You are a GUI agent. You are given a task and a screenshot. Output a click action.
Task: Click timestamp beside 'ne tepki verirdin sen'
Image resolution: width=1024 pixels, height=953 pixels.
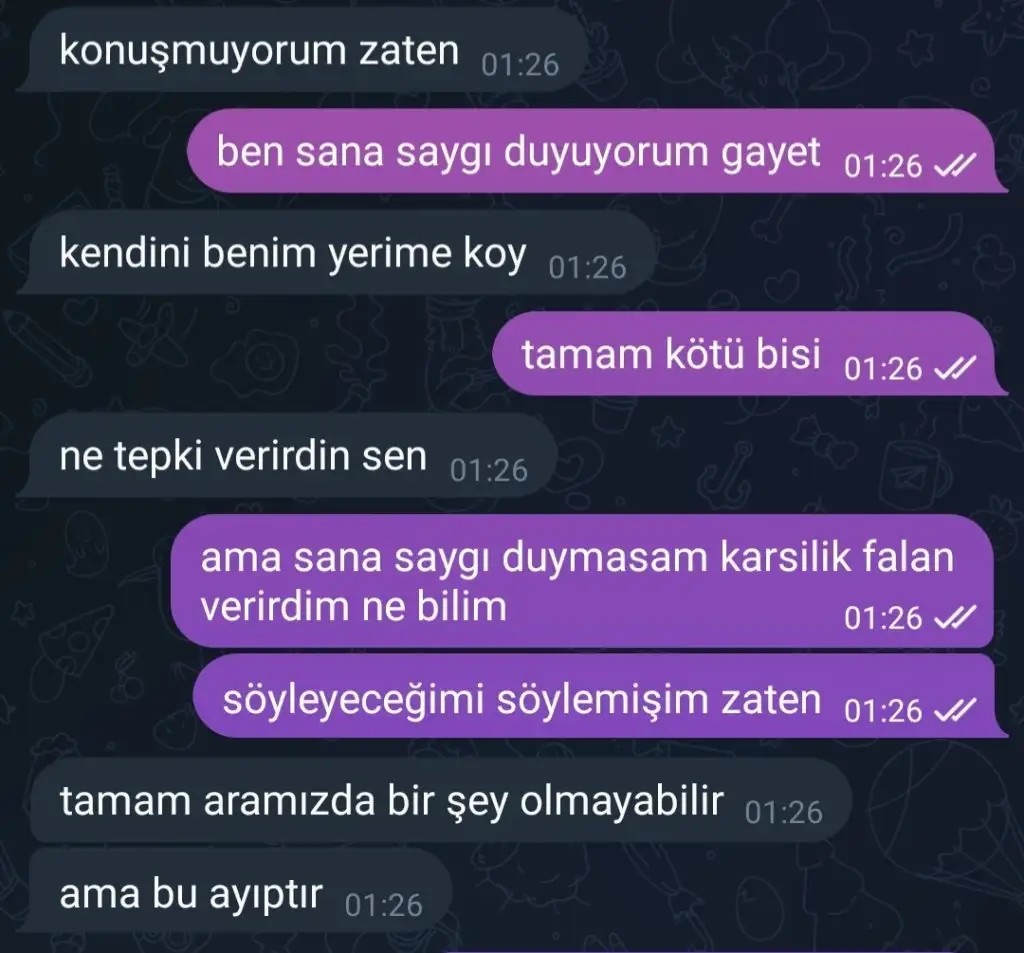click(x=488, y=470)
